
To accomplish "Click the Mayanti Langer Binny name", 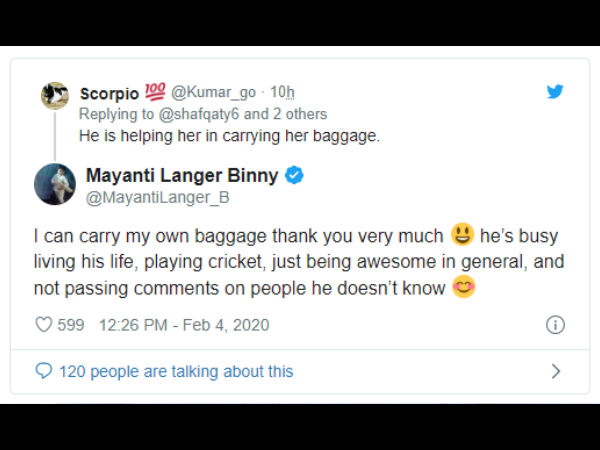I will coord(182,175).
